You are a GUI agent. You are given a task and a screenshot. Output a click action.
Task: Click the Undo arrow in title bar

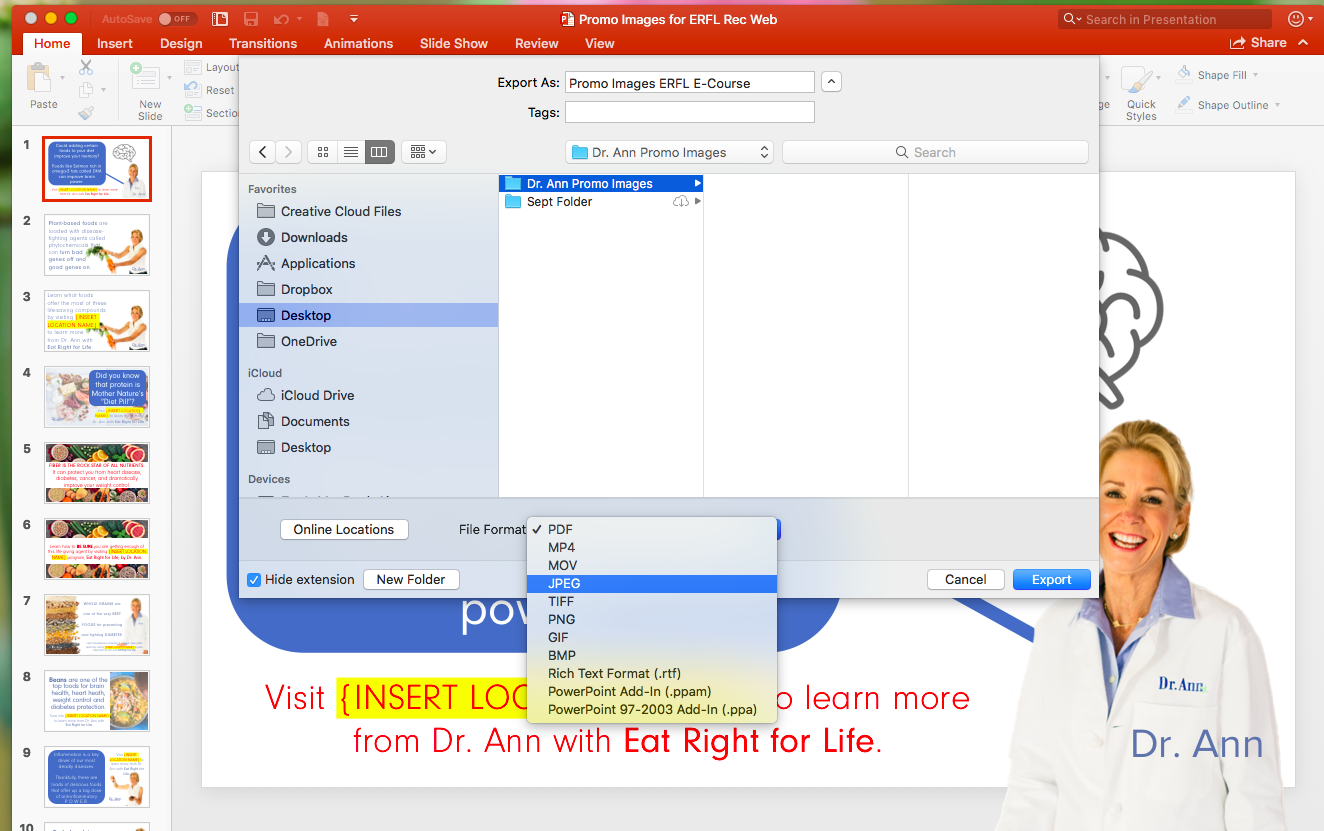pos(281,19)
